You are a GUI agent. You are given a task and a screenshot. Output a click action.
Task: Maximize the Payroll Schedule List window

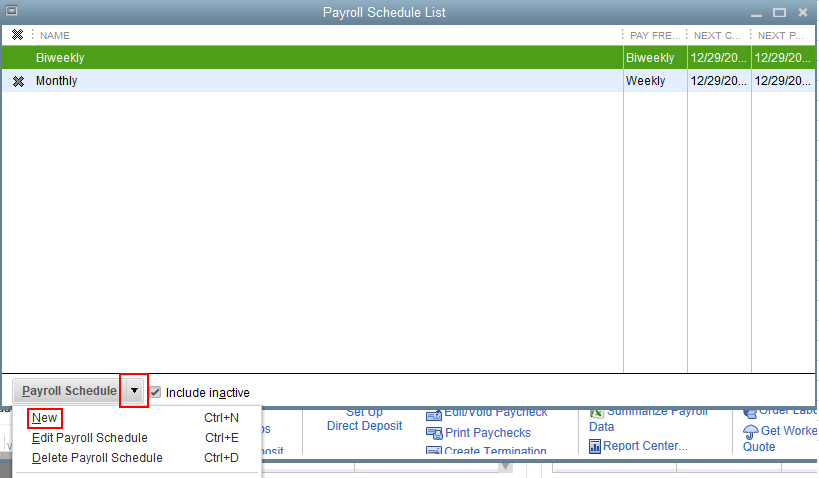tap(779, 12)
